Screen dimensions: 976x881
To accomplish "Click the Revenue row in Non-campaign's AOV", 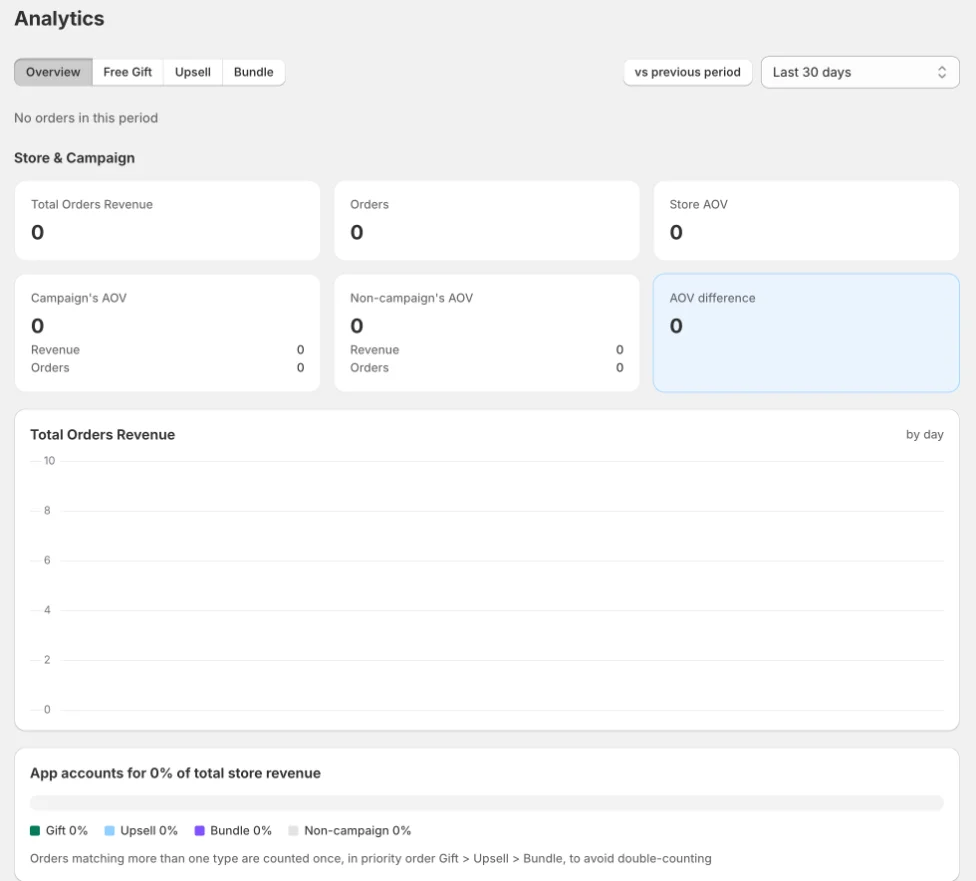I will pos(487,350).
